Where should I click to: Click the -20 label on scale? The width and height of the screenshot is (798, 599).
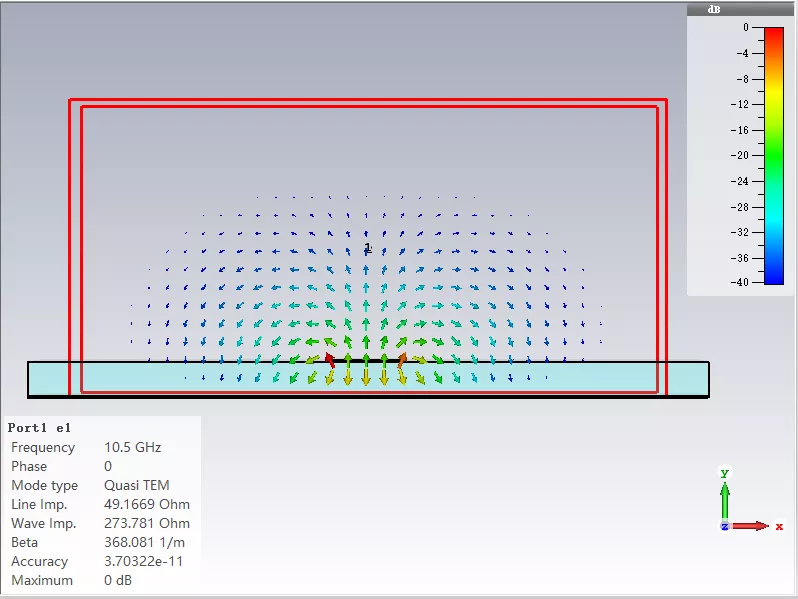[739, 155]
